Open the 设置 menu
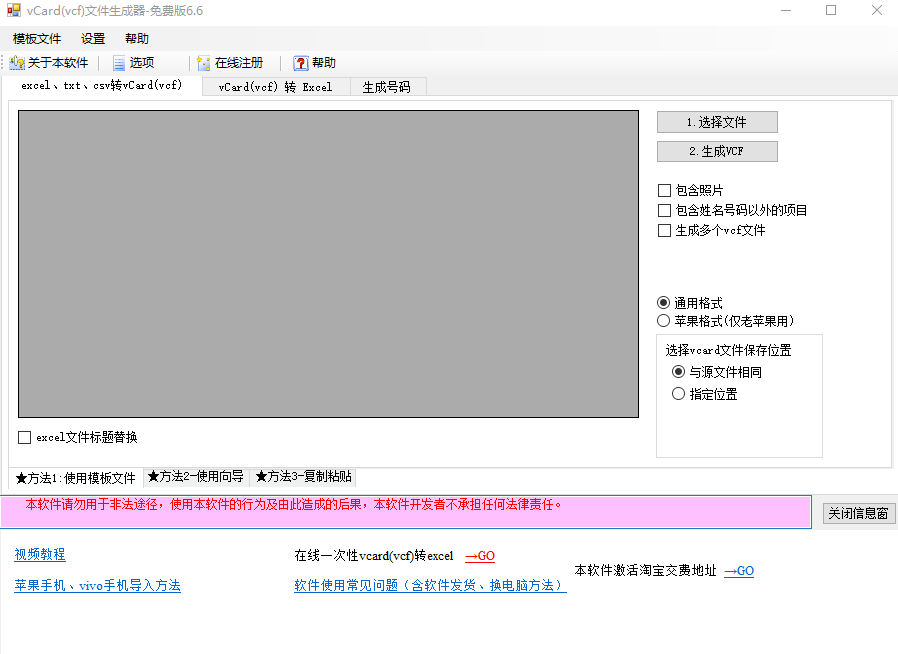 click(x=93, y=39)
